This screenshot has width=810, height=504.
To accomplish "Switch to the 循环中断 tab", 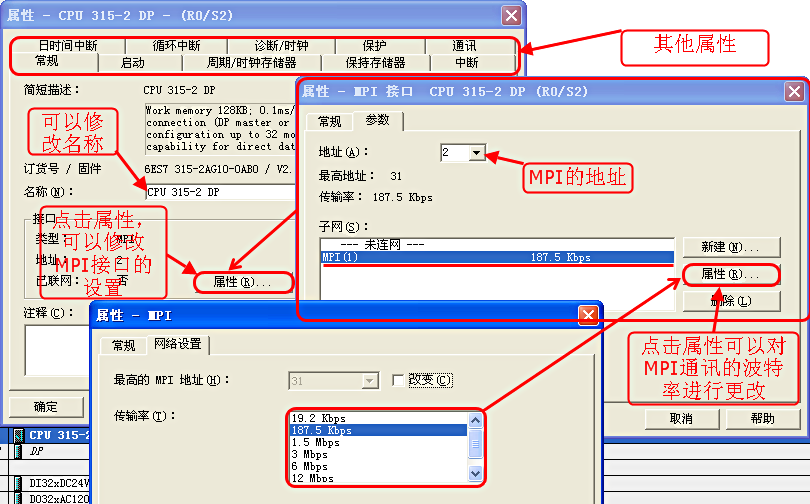I will pos(176,45).
